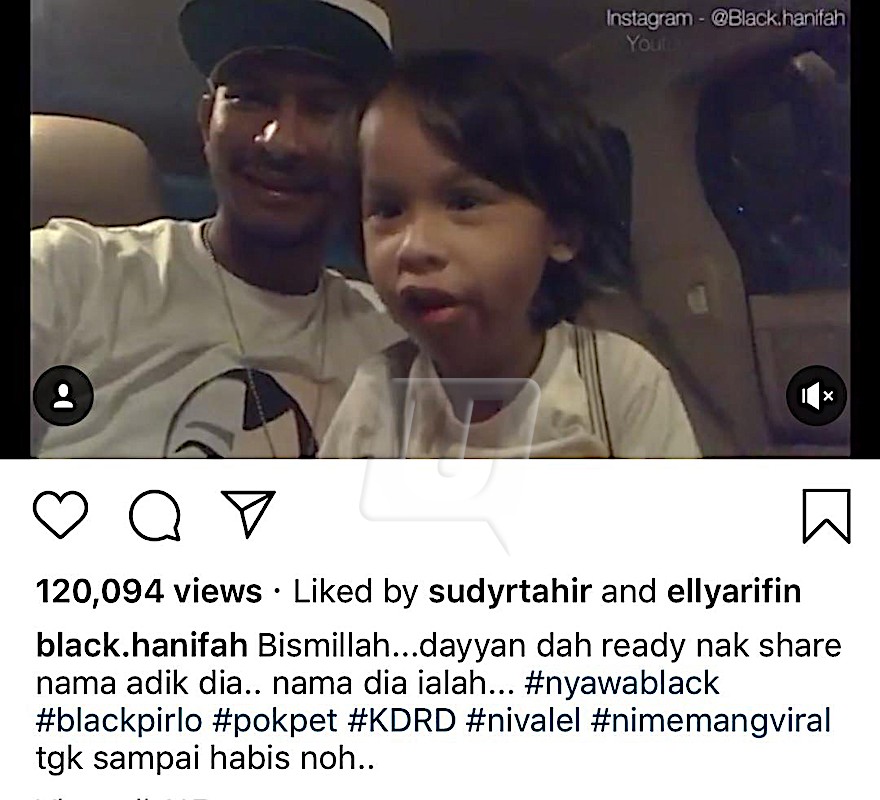Open sudyrtahir's profile
The width and height of the screenshot is (880, 800).
[x=510, y=591]
